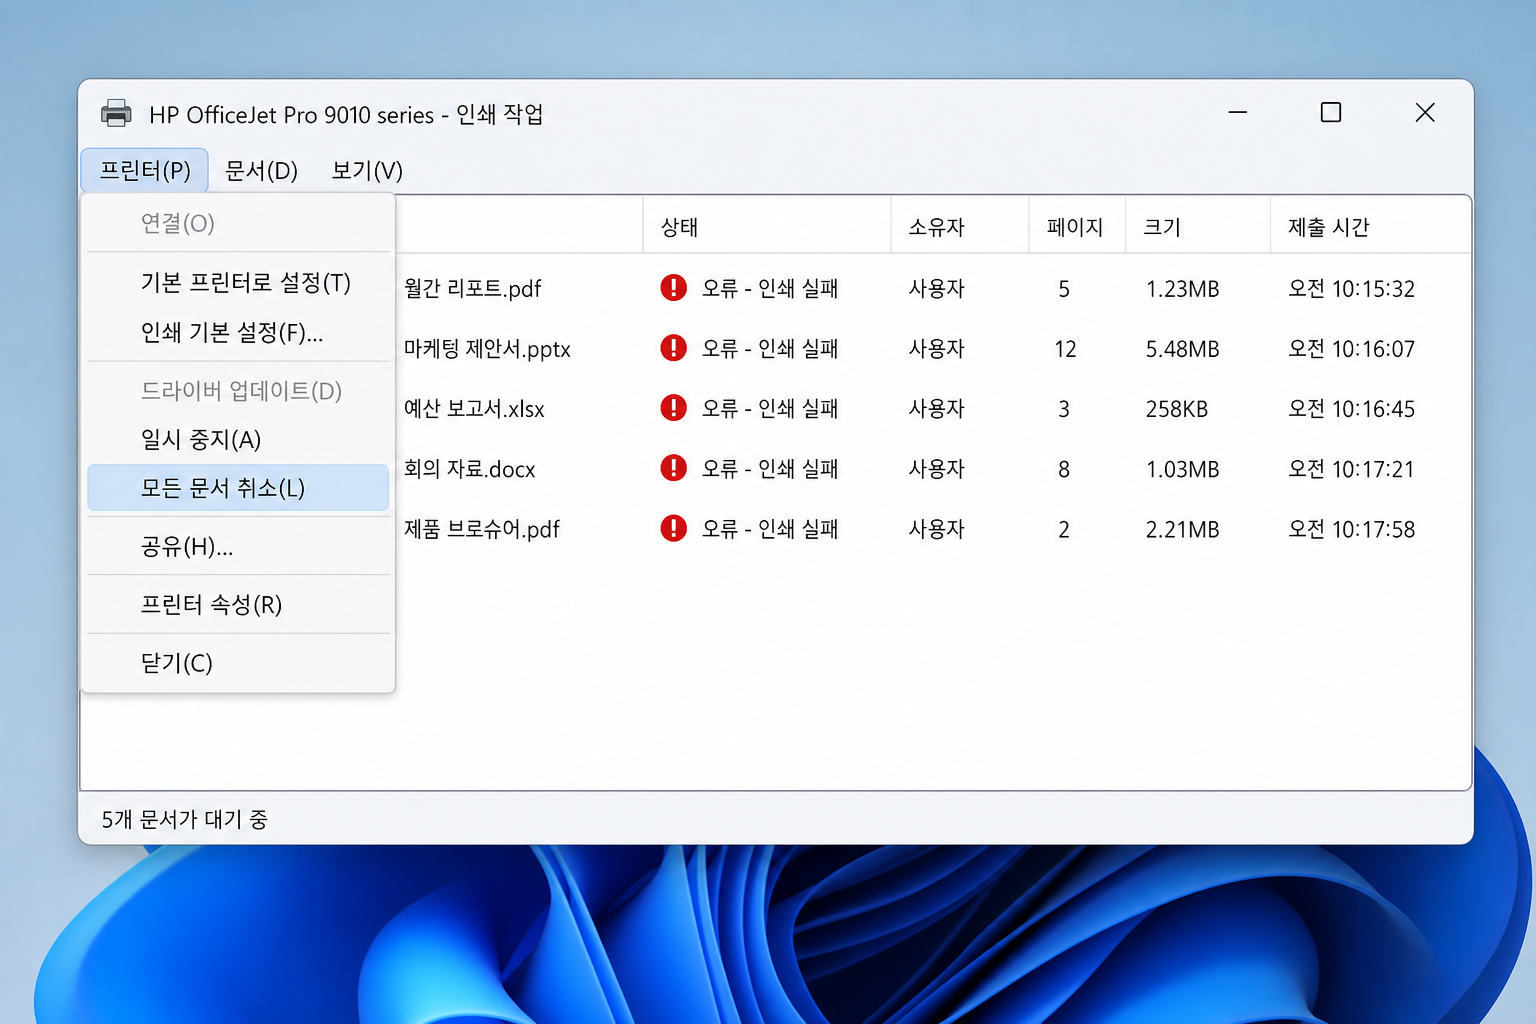The image size is (1536, 1024).
Task: Open 인쇄 기본 설정(F)...
Action: click(238, 331)
